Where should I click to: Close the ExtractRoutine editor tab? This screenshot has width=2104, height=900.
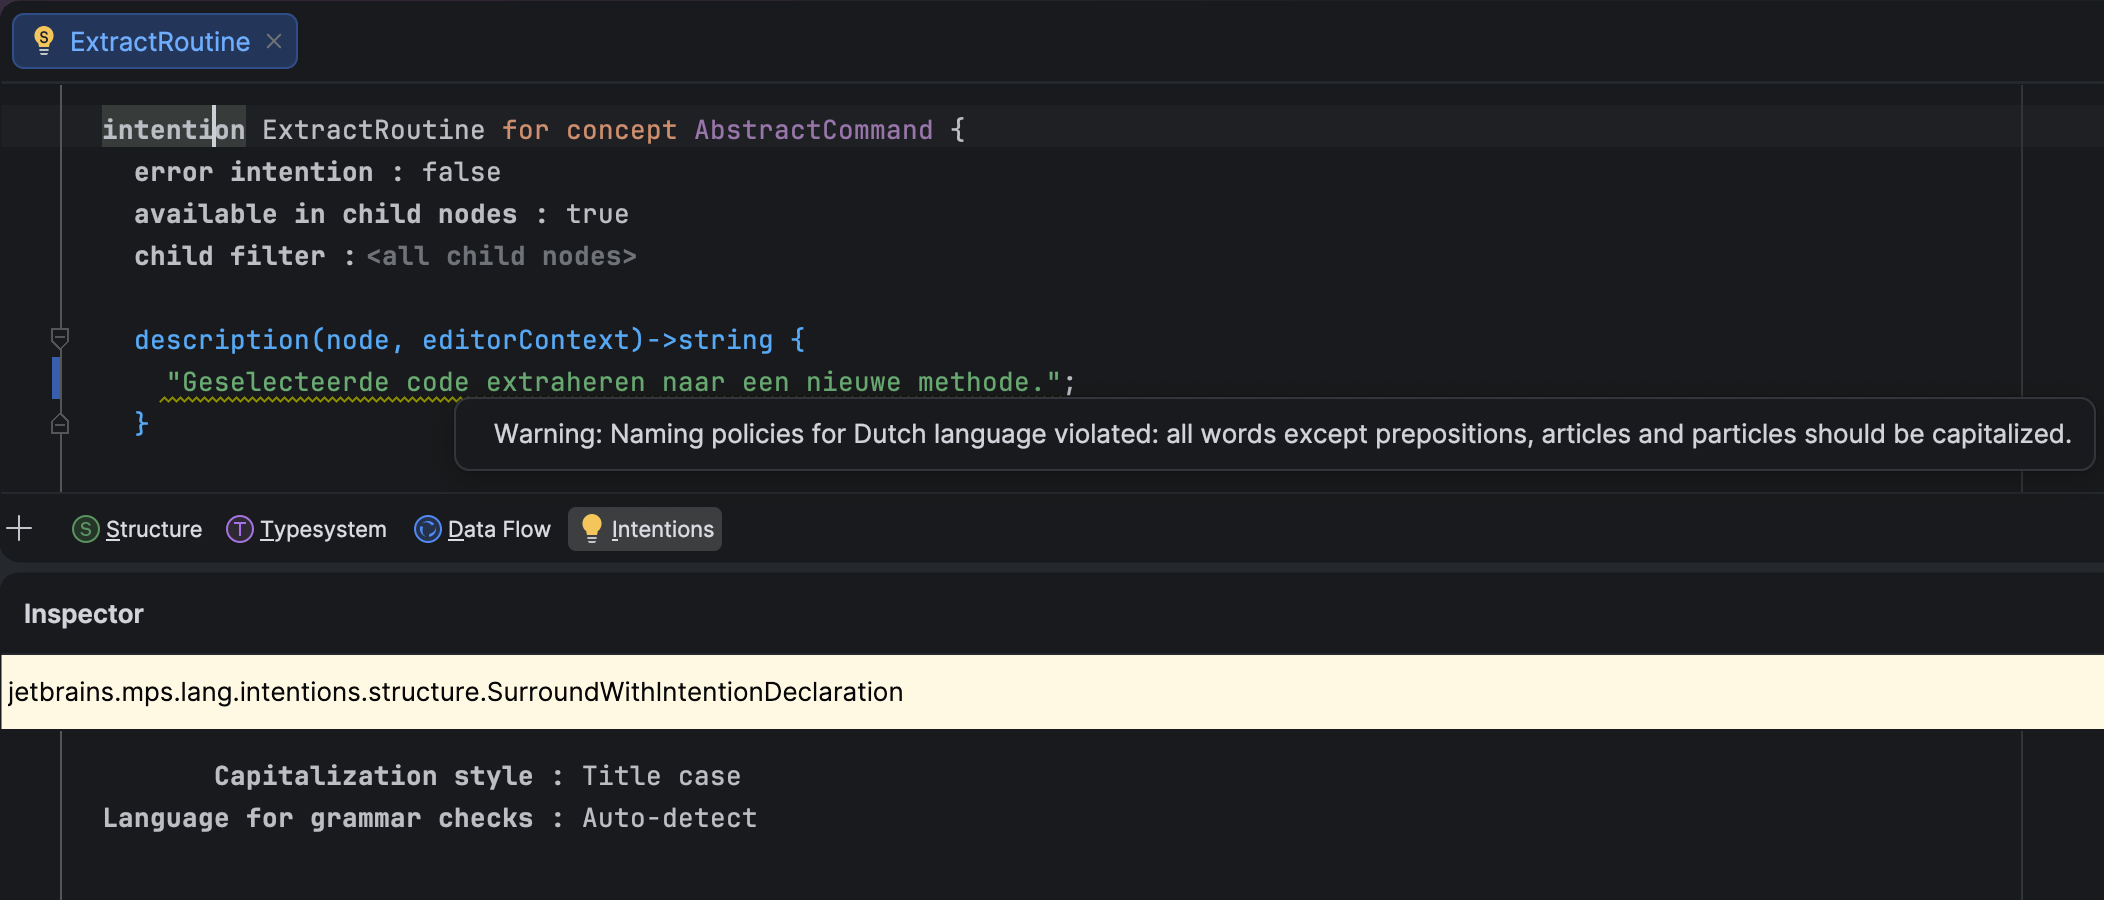tap(274, 41)
